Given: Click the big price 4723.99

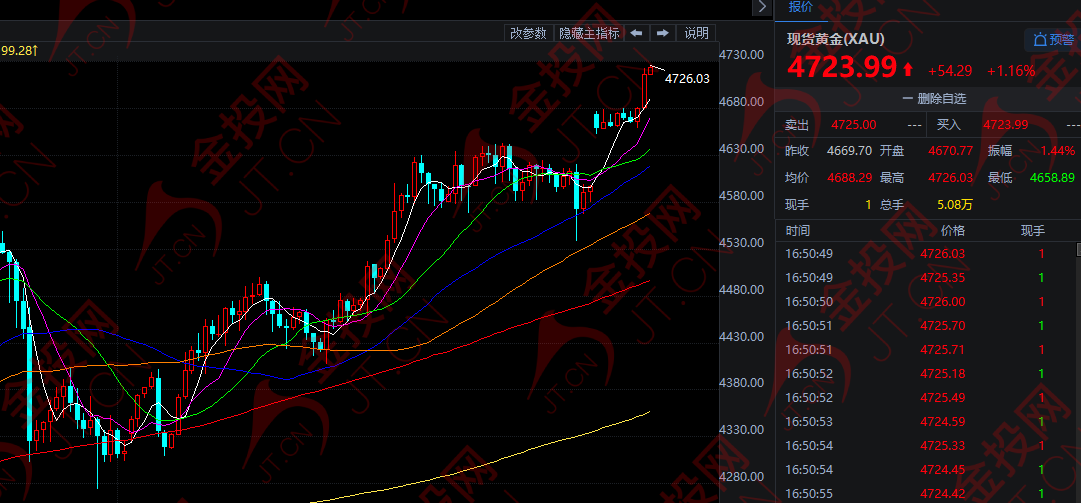Looking at the screenshot, I should [x=842, y=68].
